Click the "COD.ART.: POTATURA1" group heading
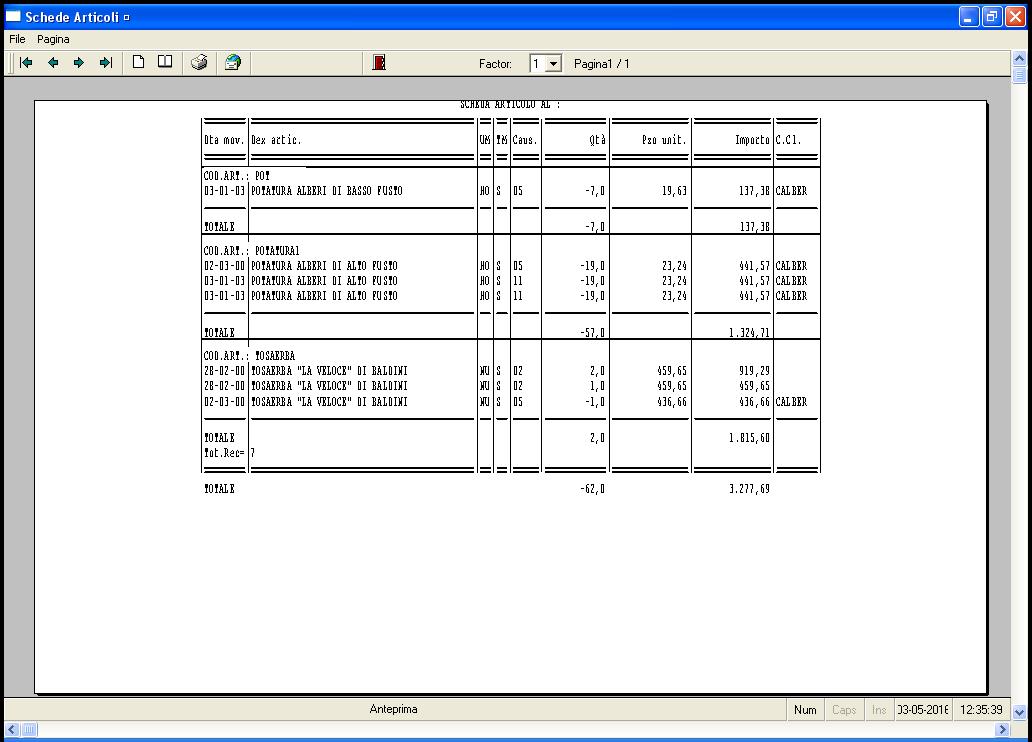This screenshot has height=742, width=1032. point(251,251)
